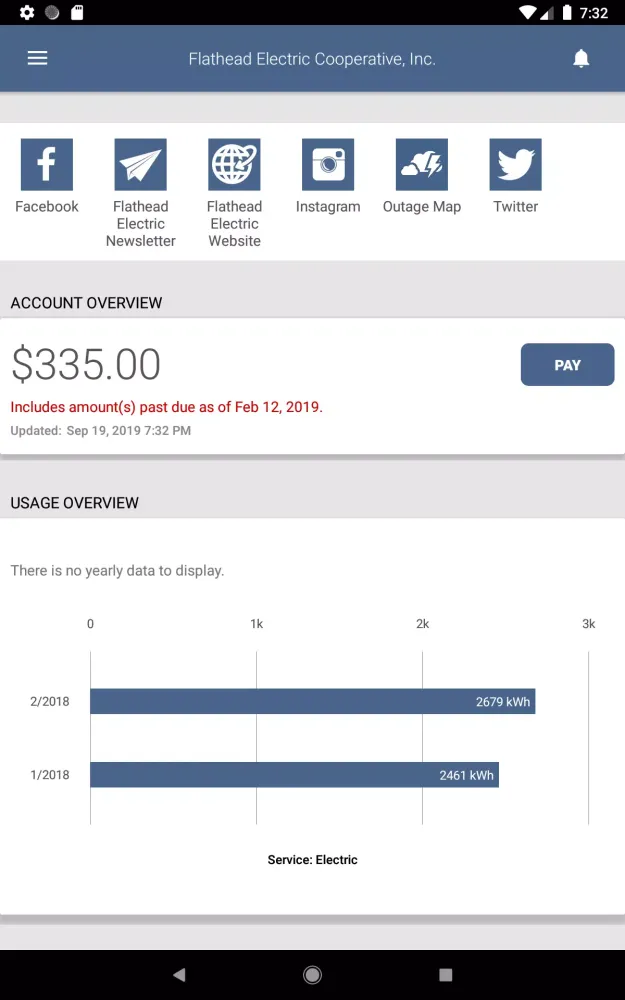Open the notifications bell
The width and height of the screenshot is (625, 1000).
pos(581,58)
